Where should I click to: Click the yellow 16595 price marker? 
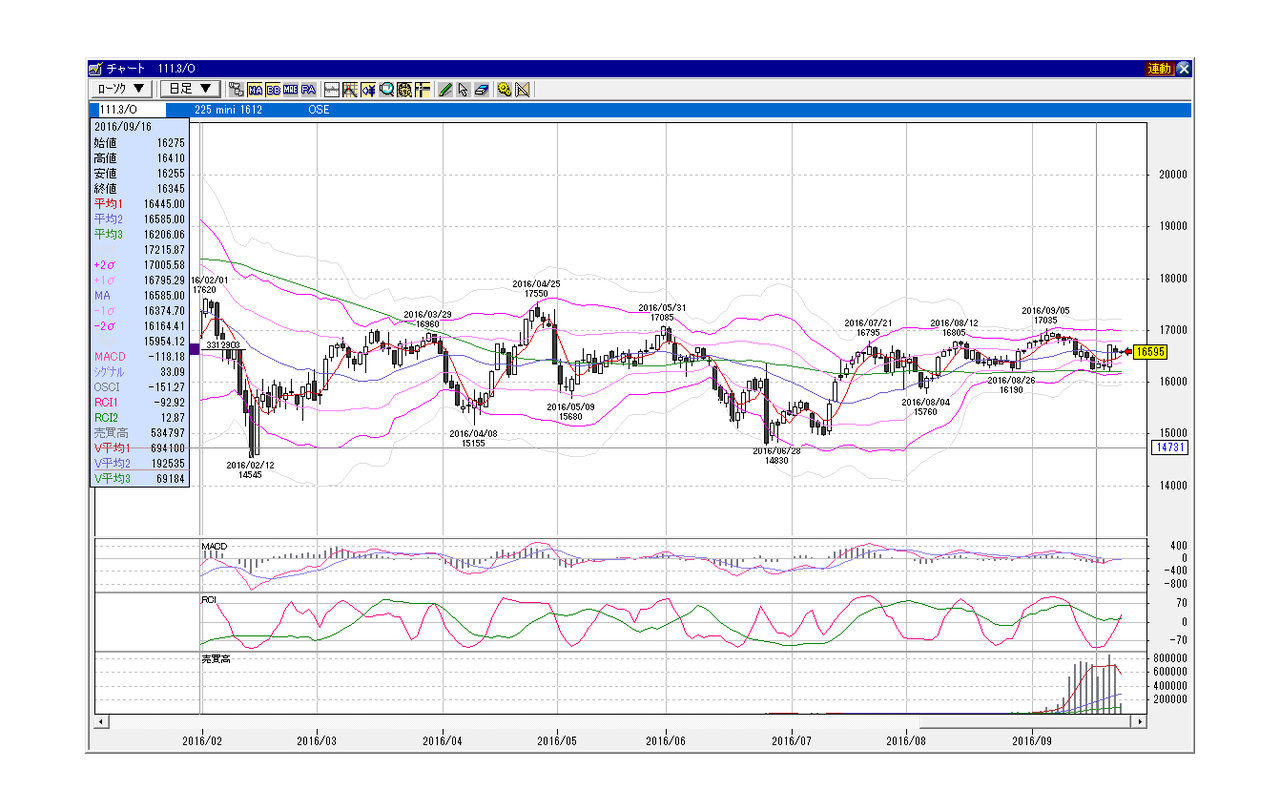pyautogui.click(x=1152, y=351)
